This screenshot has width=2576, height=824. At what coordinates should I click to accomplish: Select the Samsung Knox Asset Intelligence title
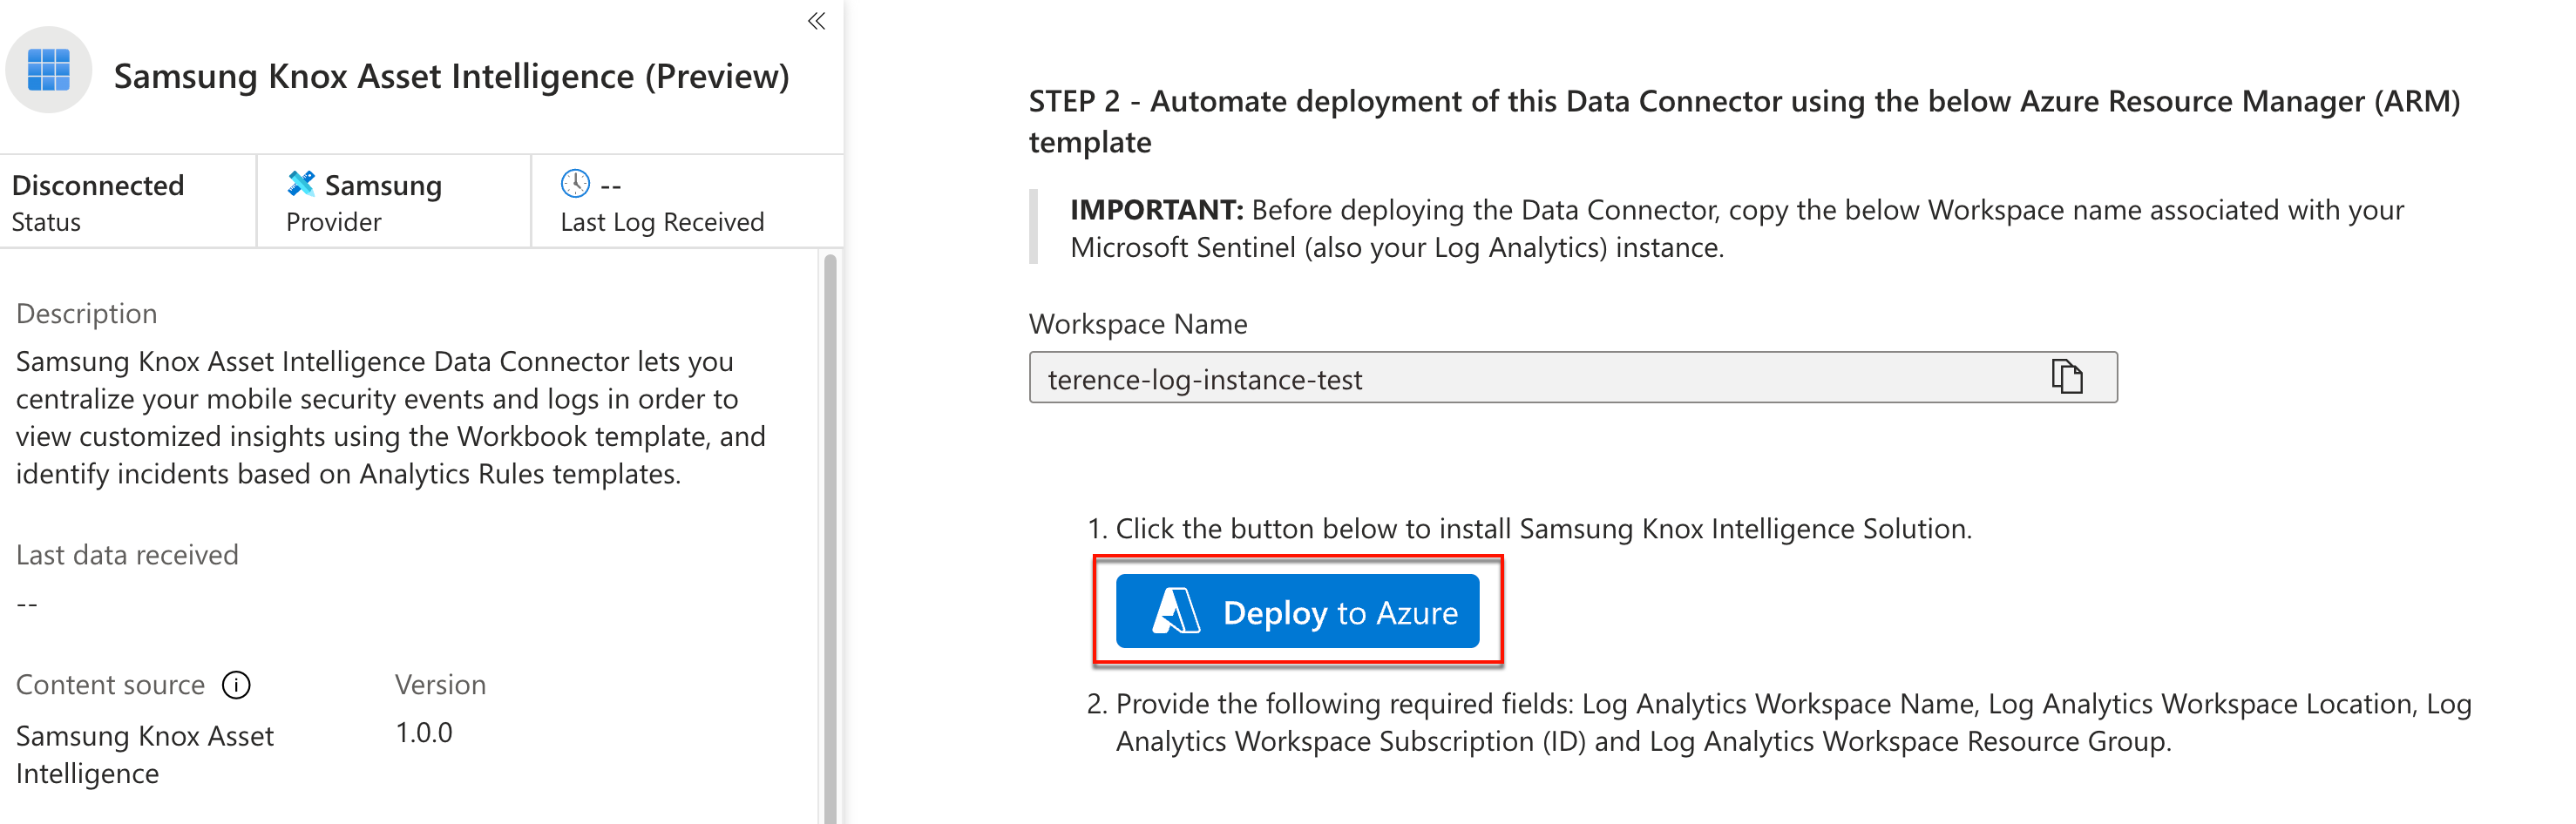(x=451, y=76)
